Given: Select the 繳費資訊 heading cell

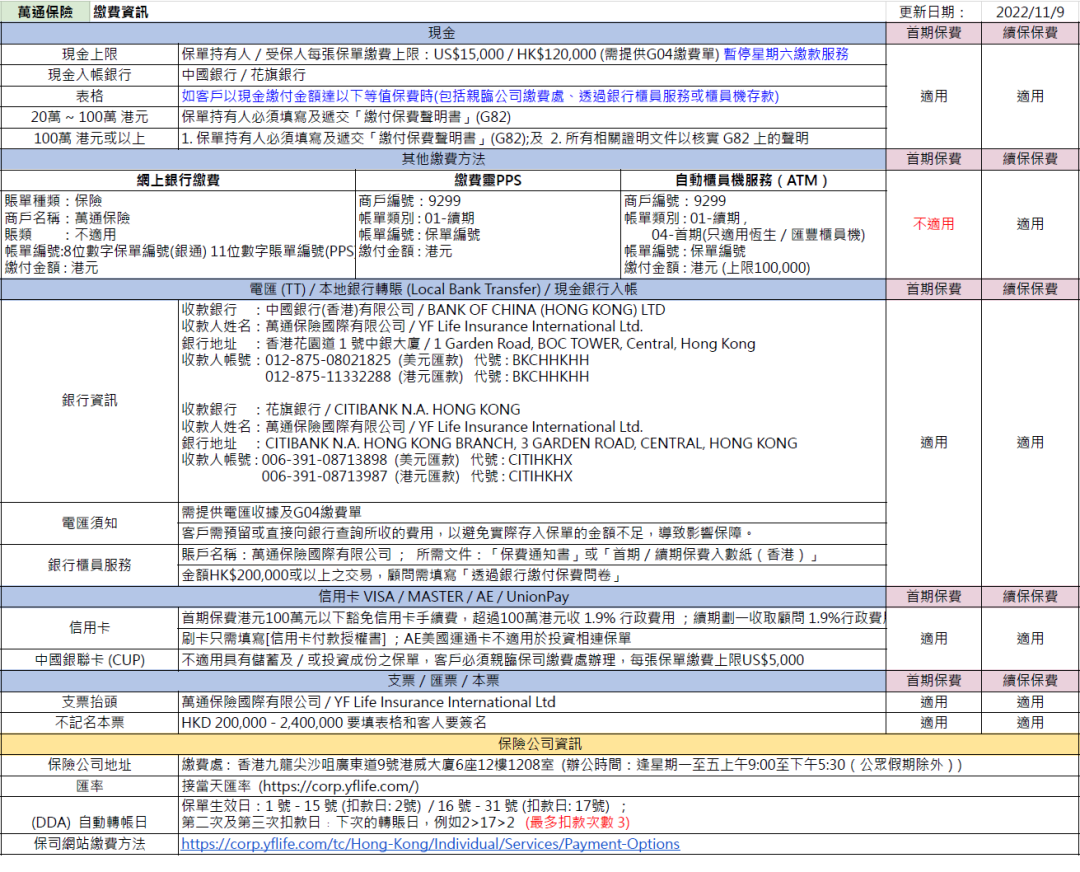Looking at the screenshot, I should (120, 12).
